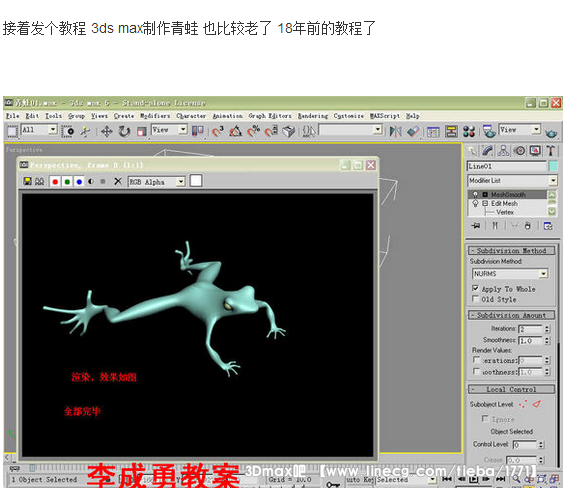Viewport: 566px width, 488px height.
Task: Open the Edit menu
Action: click(x=32, y=116)
